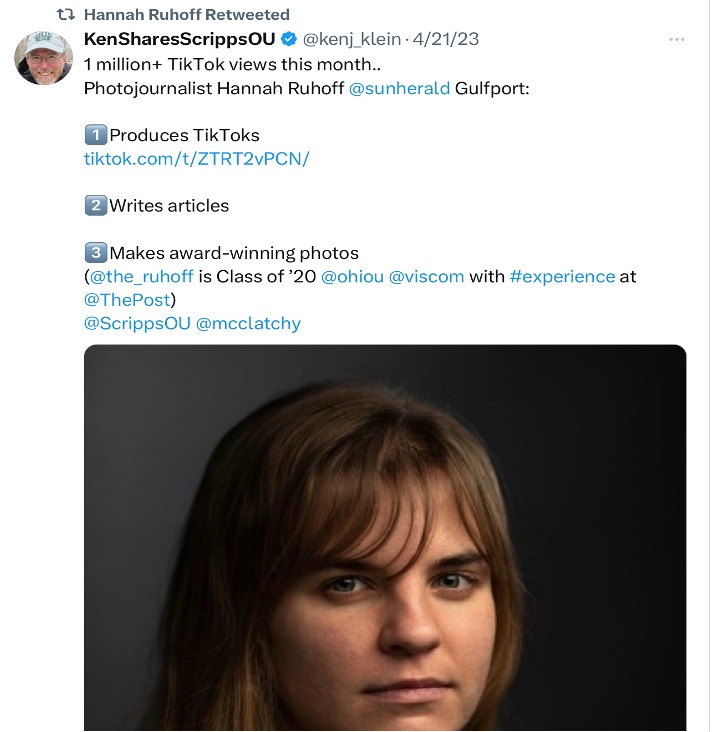Open the @sunherald mention
Viewport: 718px width, 732px height.
coord(398,88)
